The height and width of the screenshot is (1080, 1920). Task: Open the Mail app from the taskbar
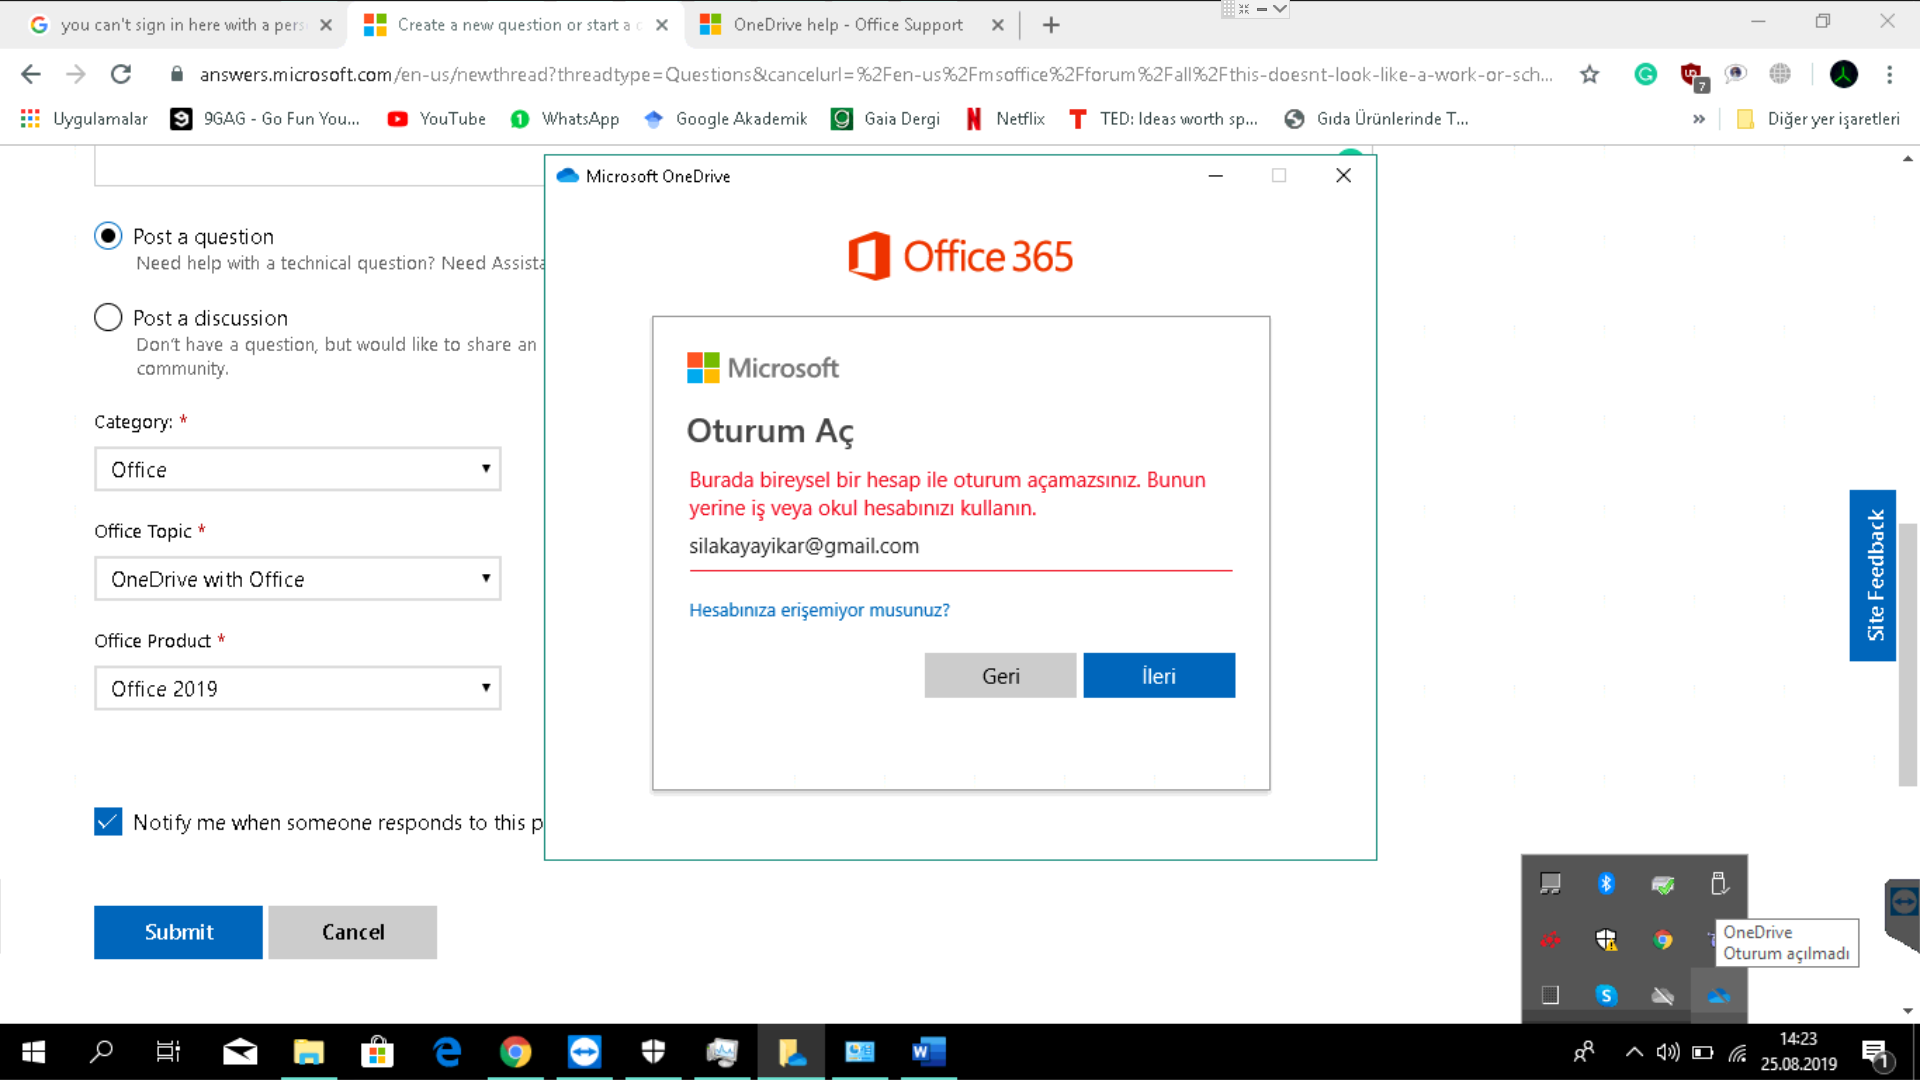pyautogui.click(x=240, y=1052)
